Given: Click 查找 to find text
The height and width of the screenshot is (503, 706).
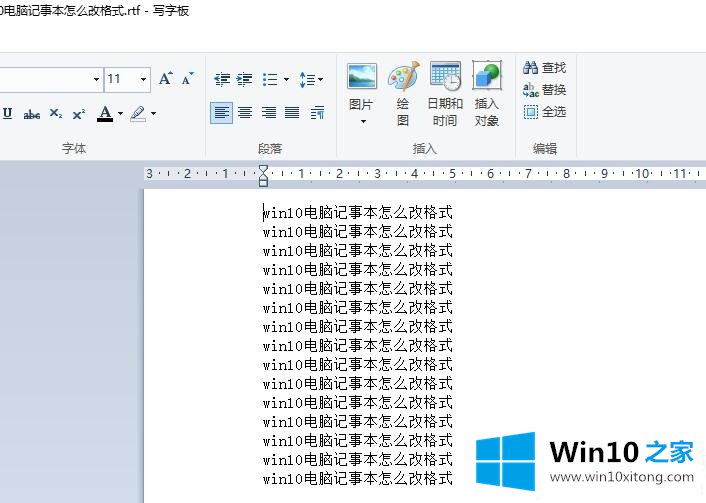Looking at the screenshot, I should click(544, 68).
